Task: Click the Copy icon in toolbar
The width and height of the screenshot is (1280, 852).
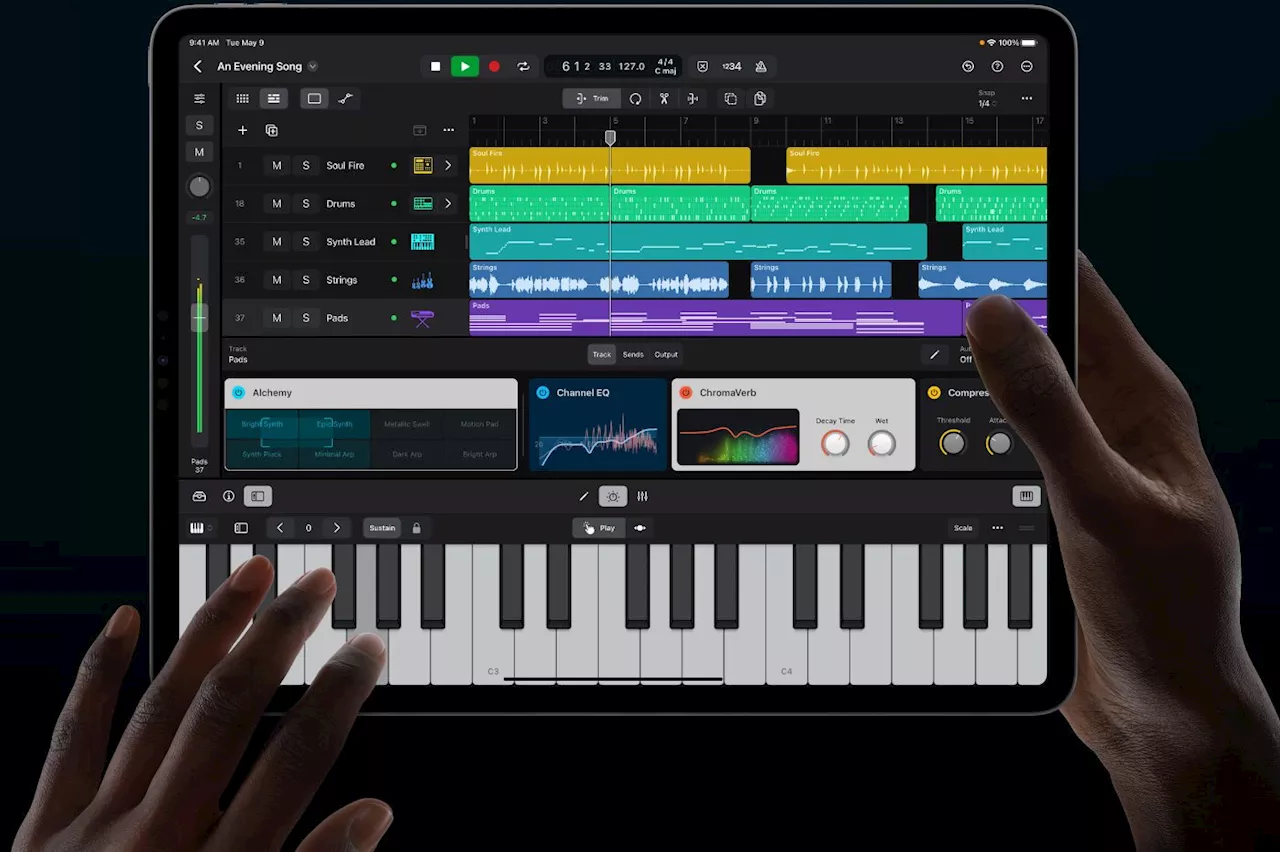Action: pos(730,98)
